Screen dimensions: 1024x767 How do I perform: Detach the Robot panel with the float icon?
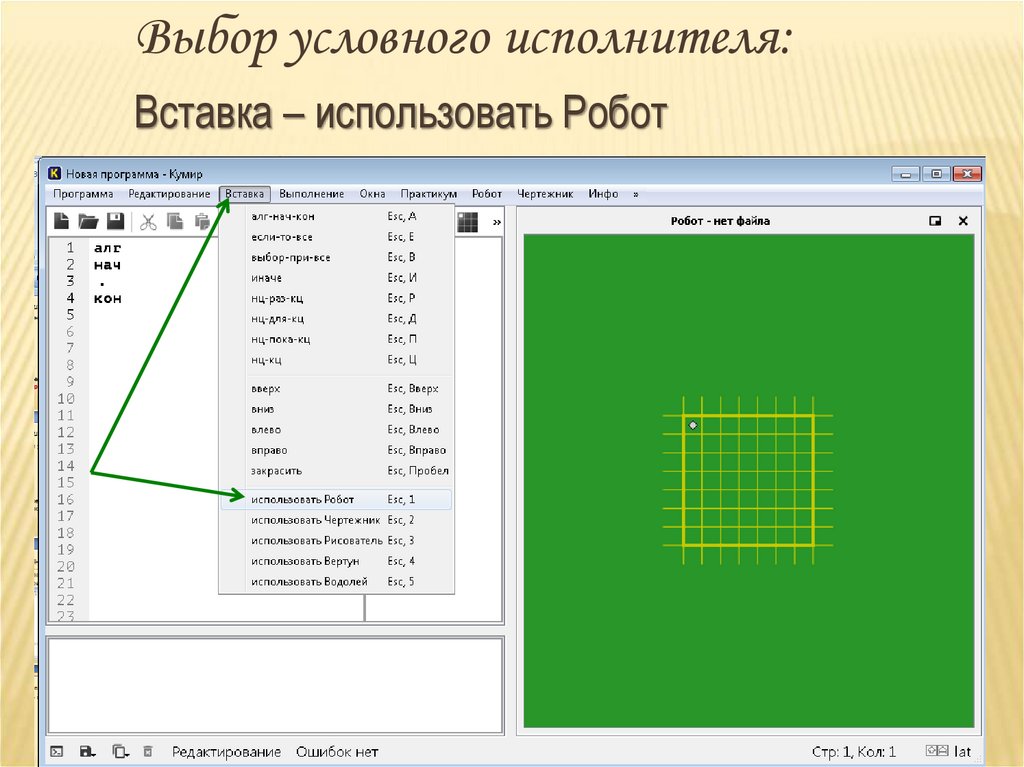(x=935, y=221)
